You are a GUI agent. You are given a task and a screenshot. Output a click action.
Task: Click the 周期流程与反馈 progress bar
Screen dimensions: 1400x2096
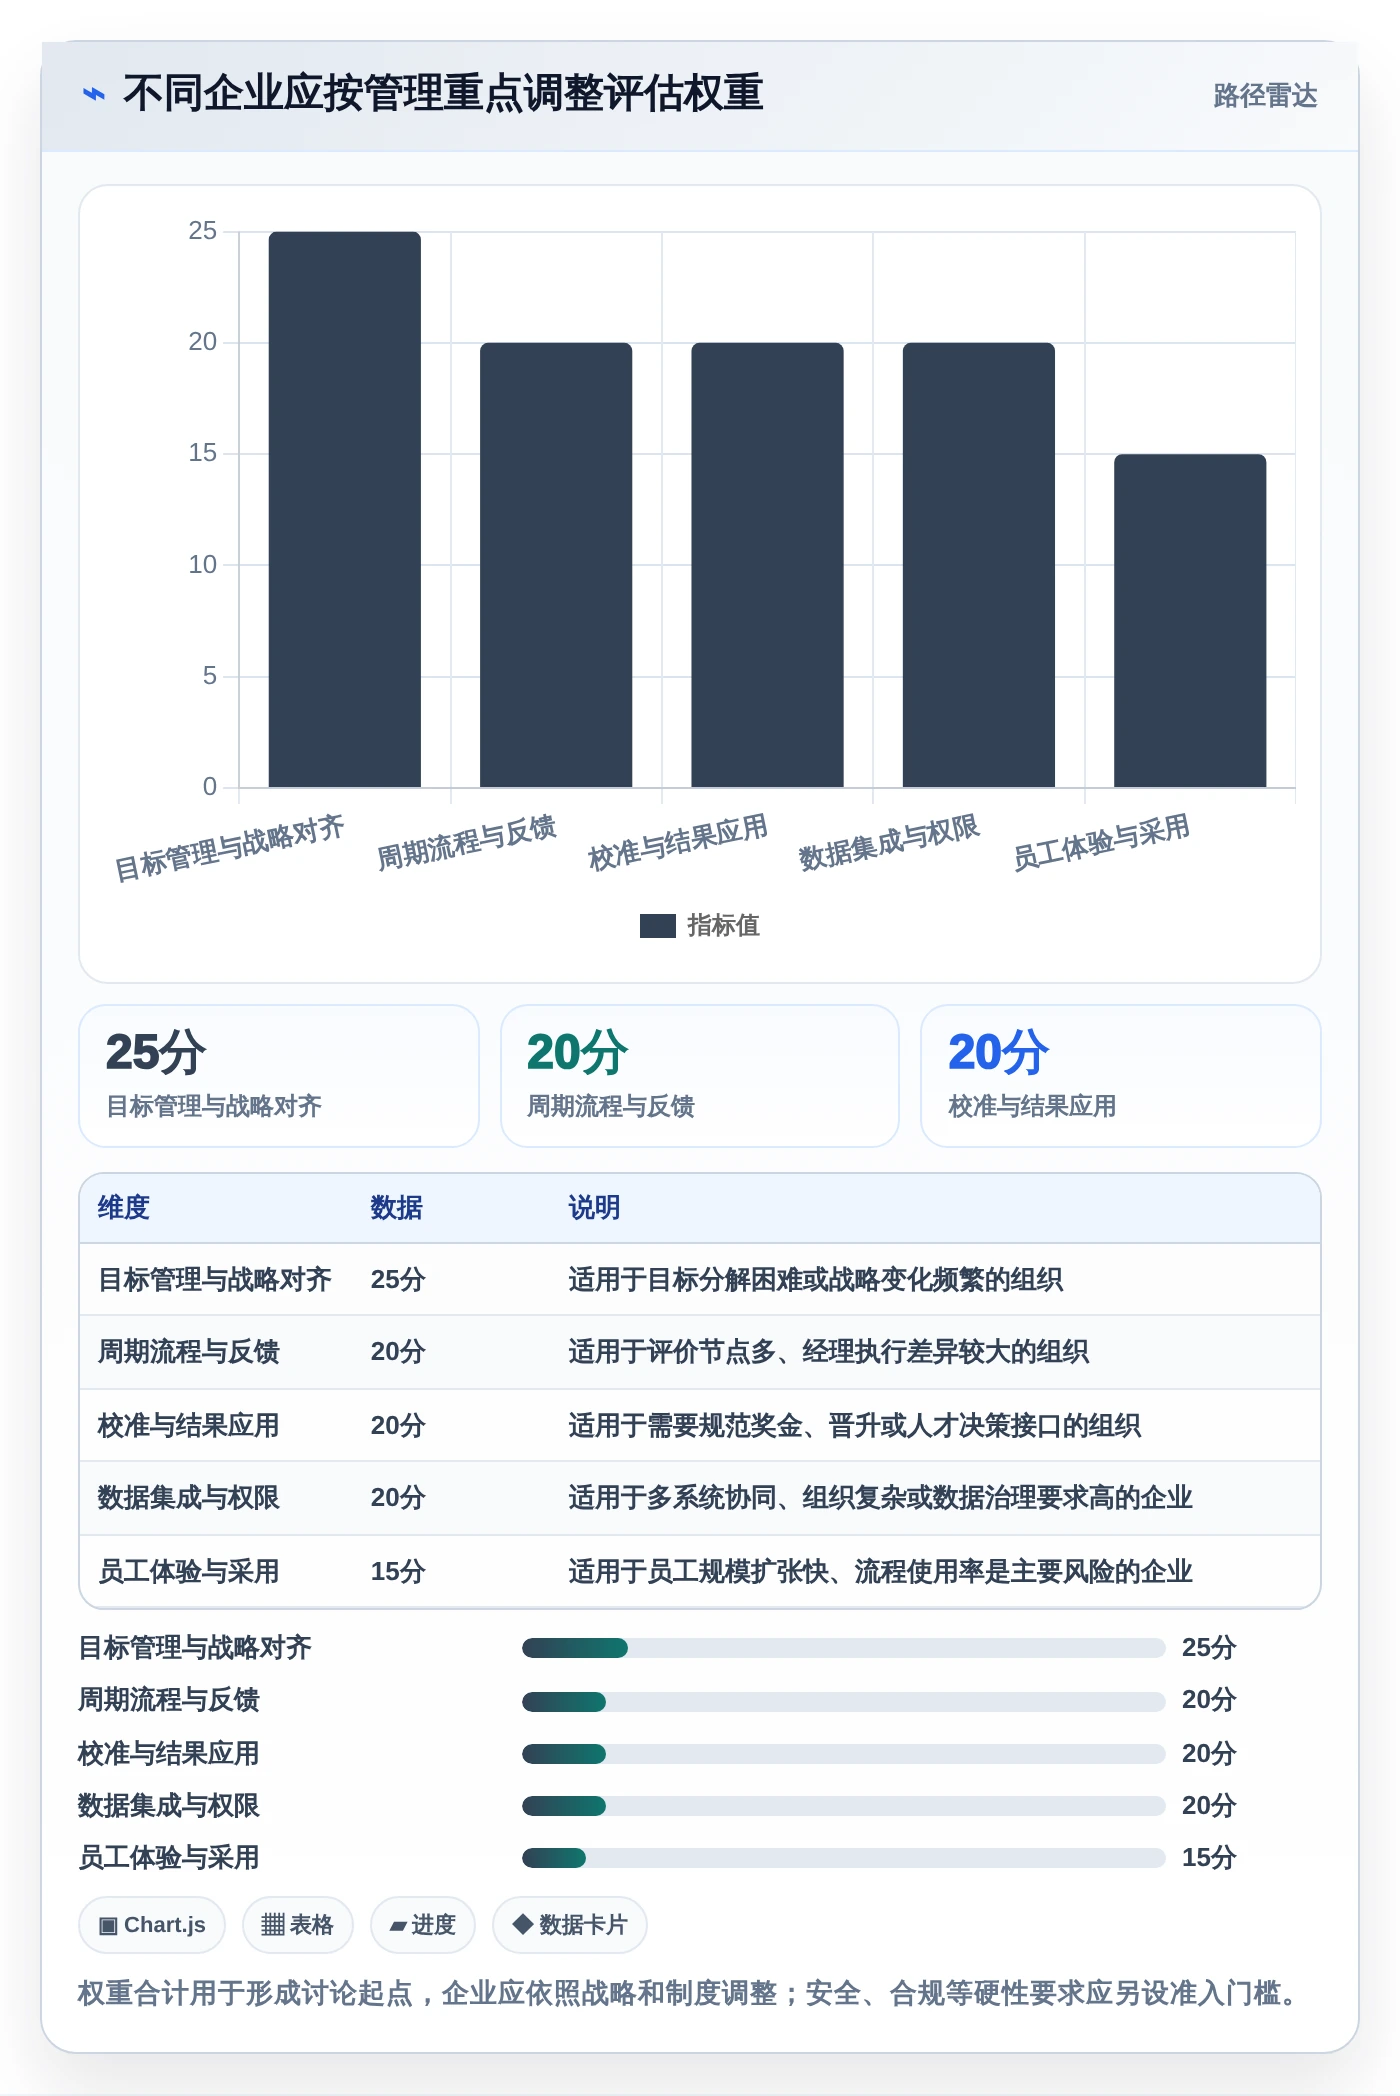843,1701
